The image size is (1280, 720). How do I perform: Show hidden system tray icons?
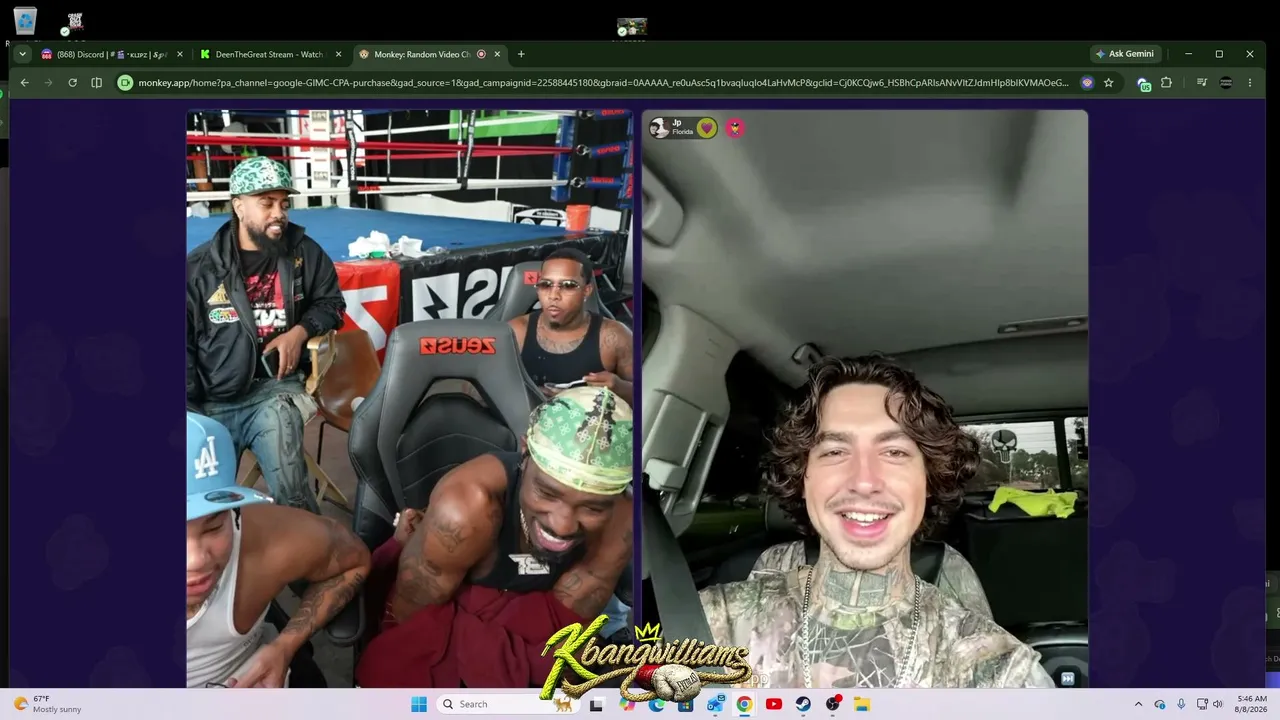click(x=1138, y=704)
